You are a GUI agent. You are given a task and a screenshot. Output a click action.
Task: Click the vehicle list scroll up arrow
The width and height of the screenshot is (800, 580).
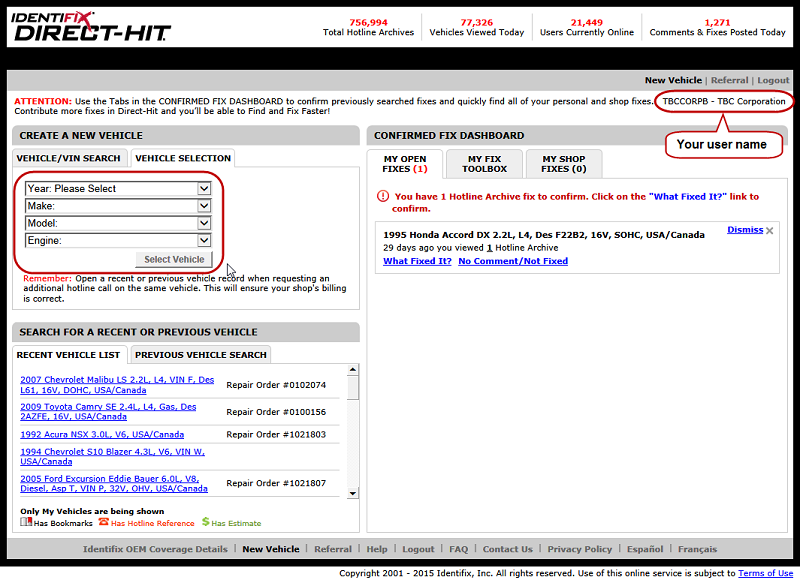click(353, 369)
